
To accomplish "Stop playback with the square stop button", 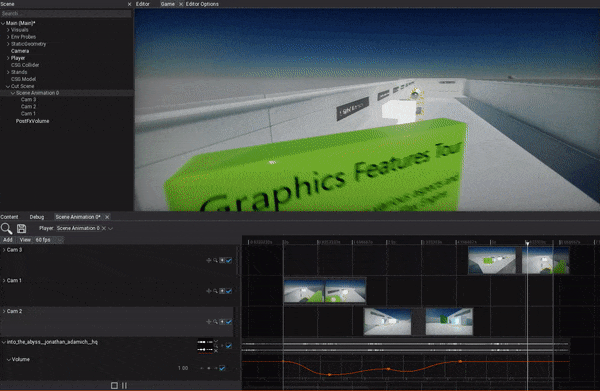I will [x=114, y=385].
